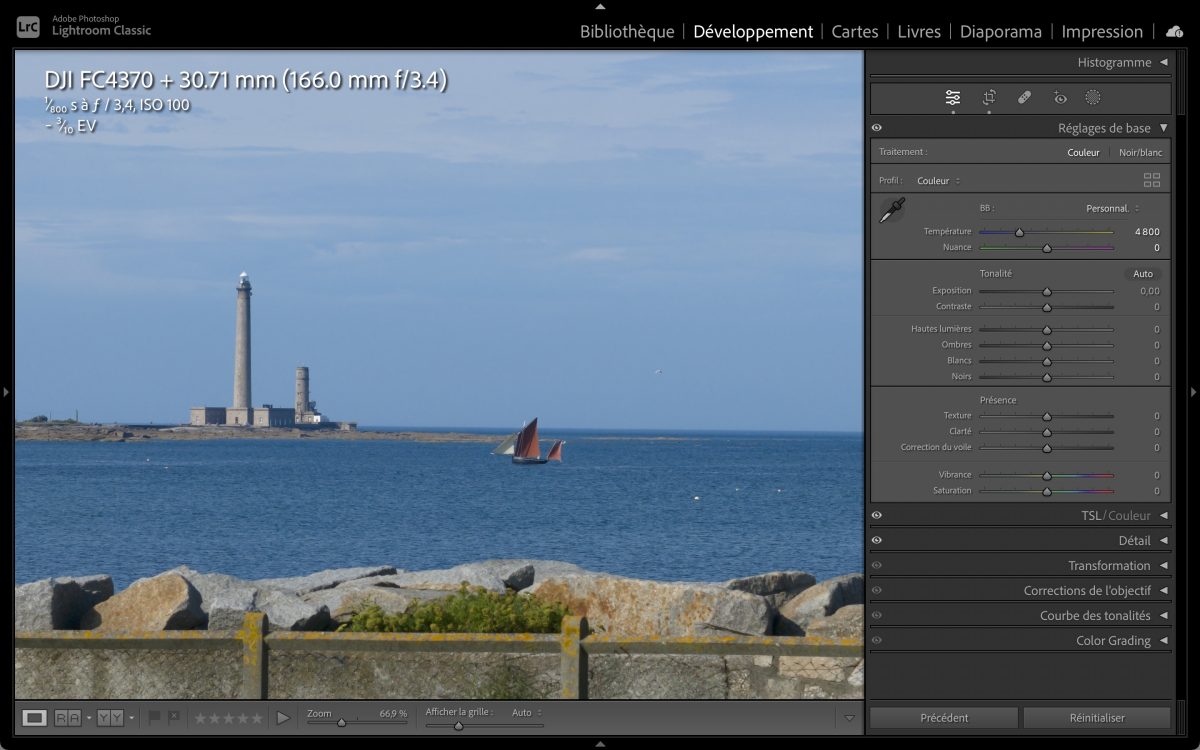Select the Healing bandage tool

point(1024,97)
